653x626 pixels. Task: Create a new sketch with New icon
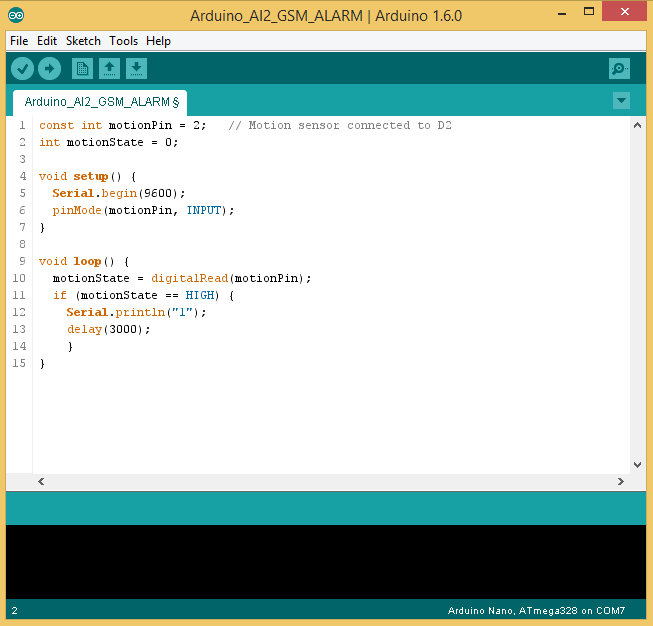tap(82, 68)
